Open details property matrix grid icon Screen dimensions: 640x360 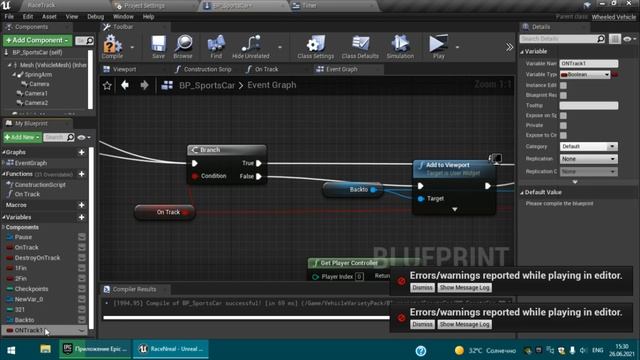pos(615,39)
